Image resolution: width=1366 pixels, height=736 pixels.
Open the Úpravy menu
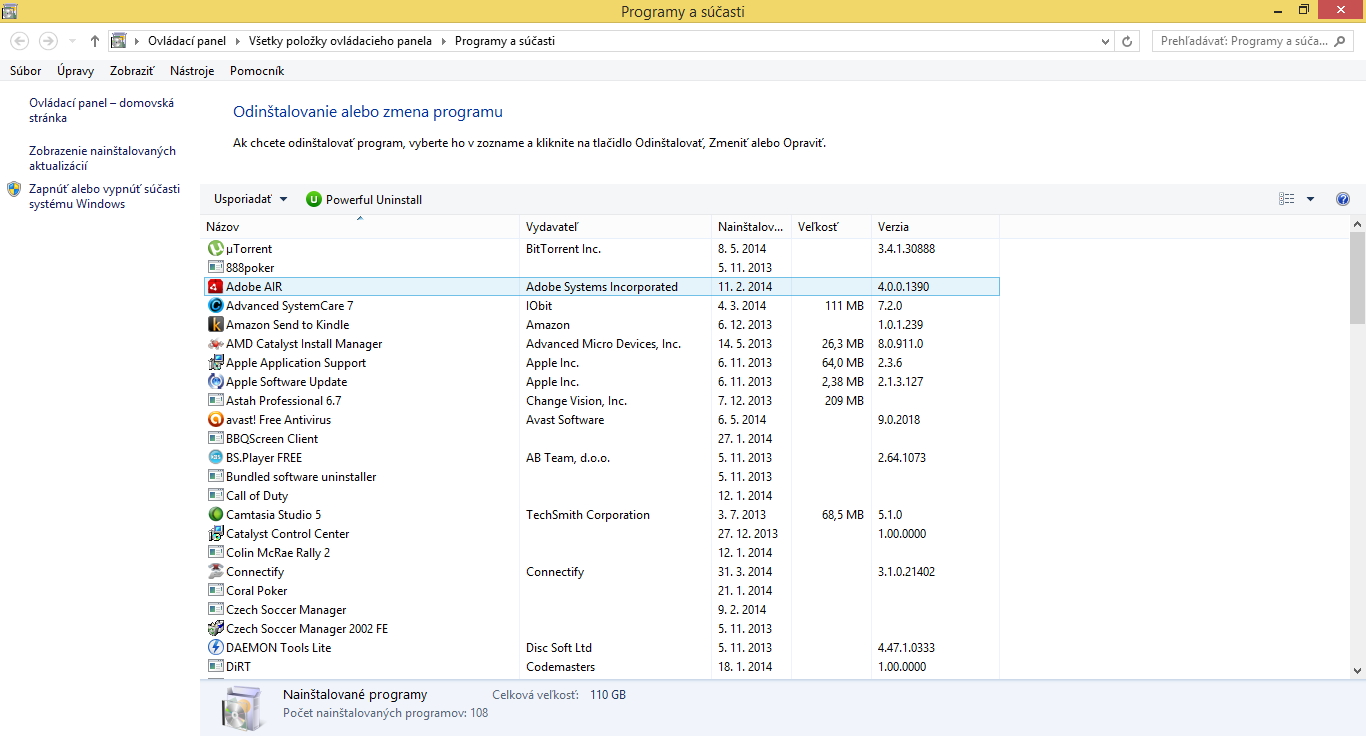[x=76, y=71]
